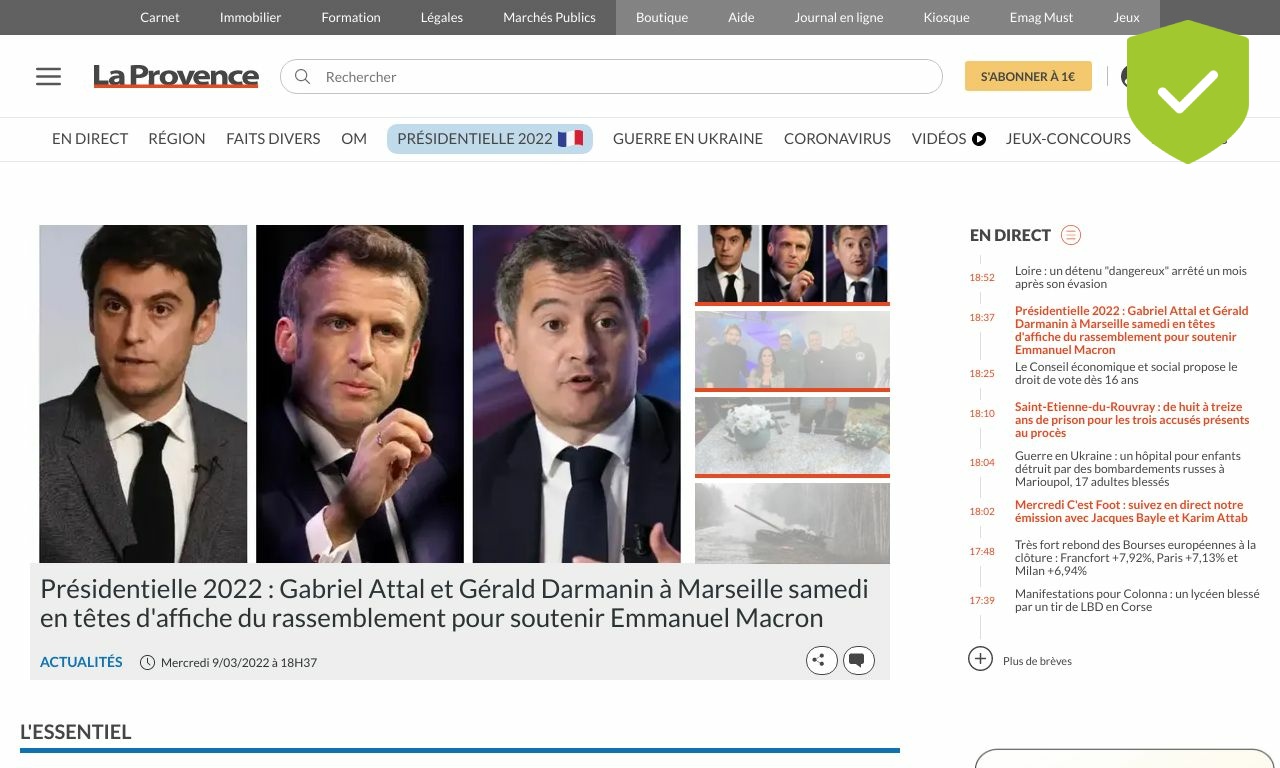
Task: Open the 18:37 Attal et Darmanin brève
Action: click(x=1132, y=330)
